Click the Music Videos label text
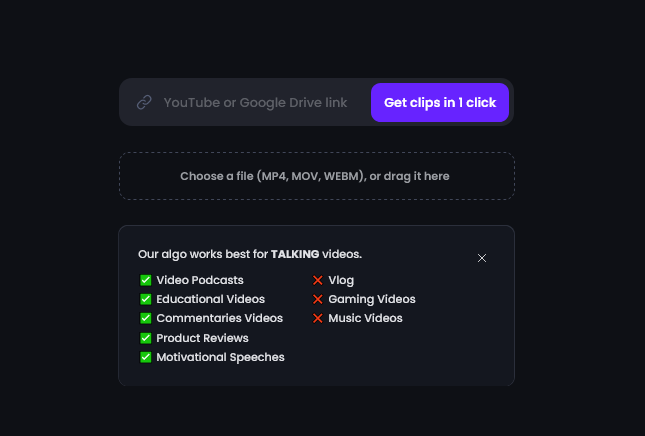The image size is (645, 436). [x=365, y=318]
